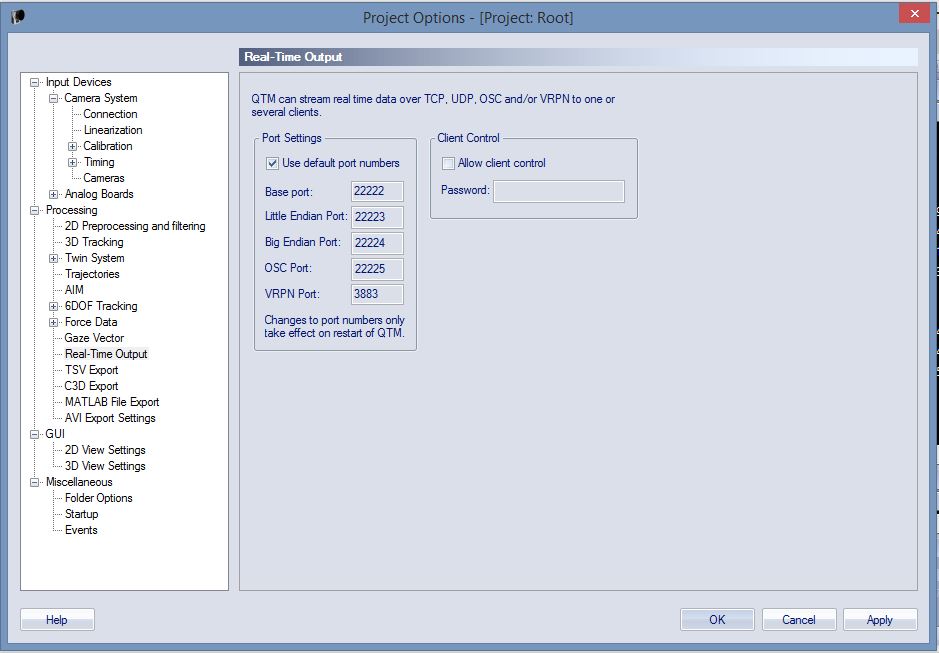The image size is (939, 653).
Task: Click the VRPN Port field
Action: pyautogui.click(x=377, y=294)
